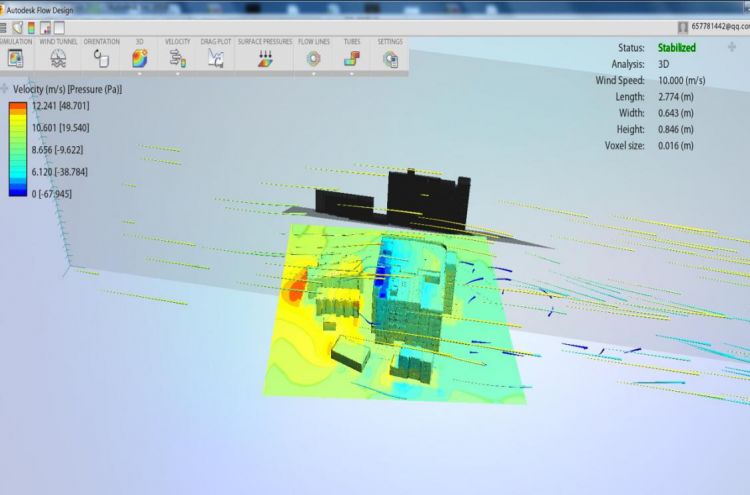Image resolution: width=750 pixels, height=495 pixels.
Task: Click the color legend quick-access icon
Action: [31, 28]
